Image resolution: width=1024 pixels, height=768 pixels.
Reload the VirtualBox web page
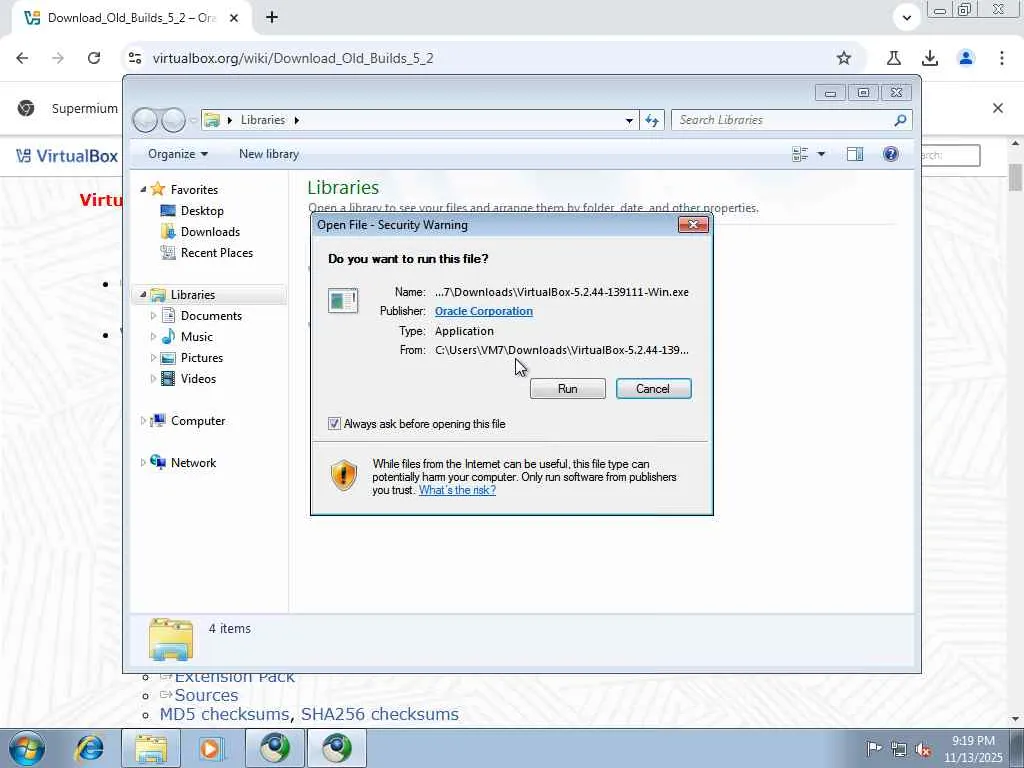click(x=94, y=58)
